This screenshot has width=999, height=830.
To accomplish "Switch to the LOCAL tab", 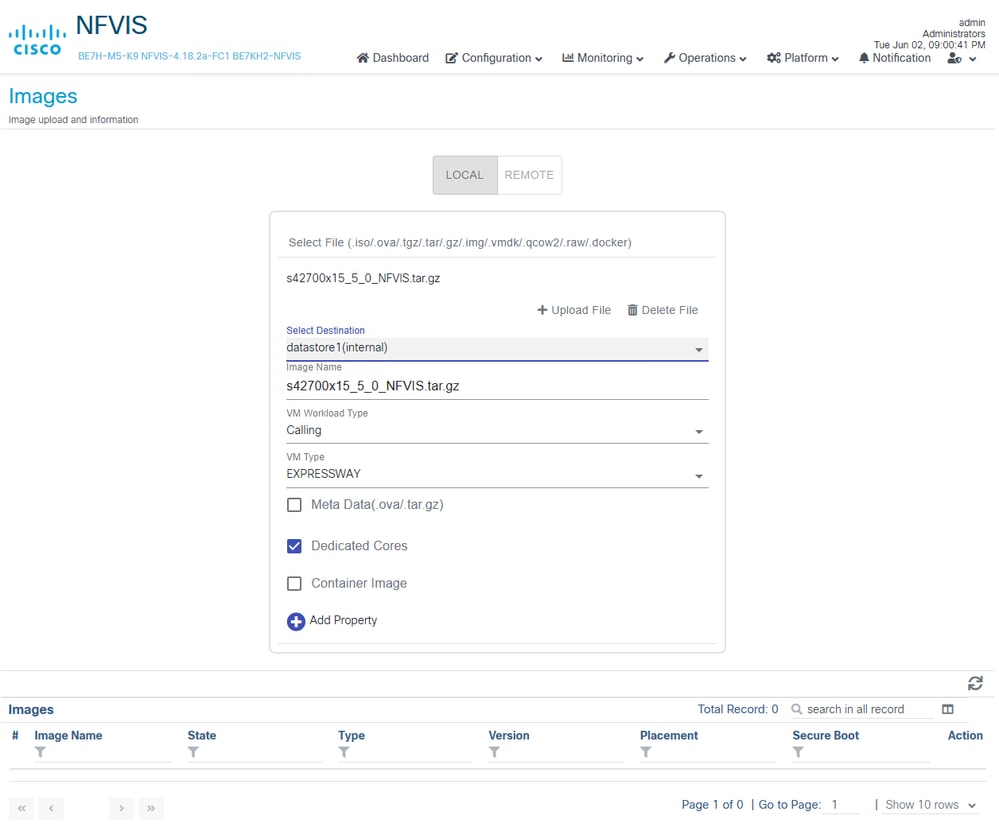I will point(465,175).
